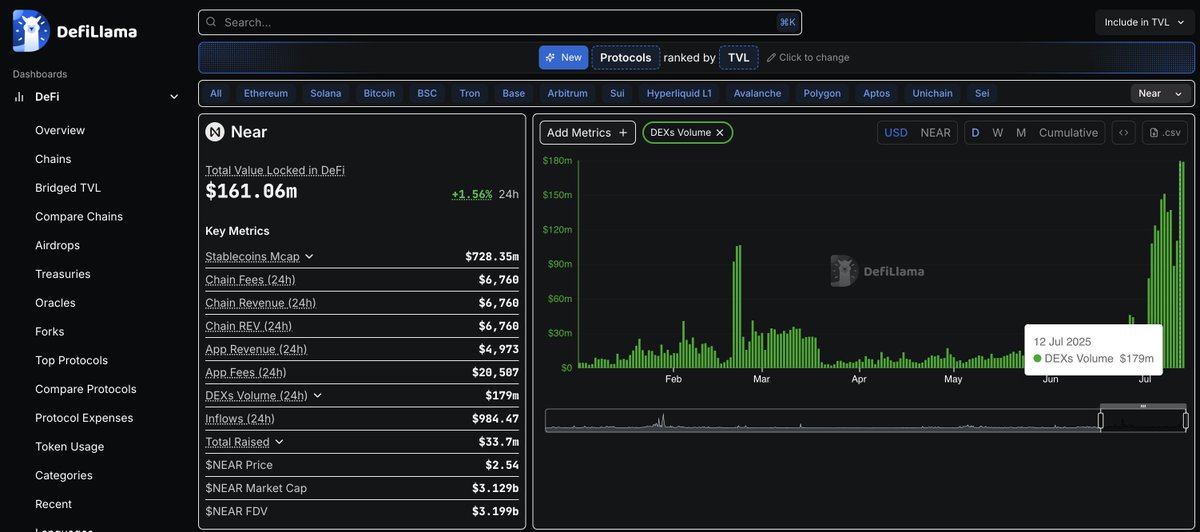Open Chains in the sidebar
Screen dimensions: 1200x532
click(53, 159)
